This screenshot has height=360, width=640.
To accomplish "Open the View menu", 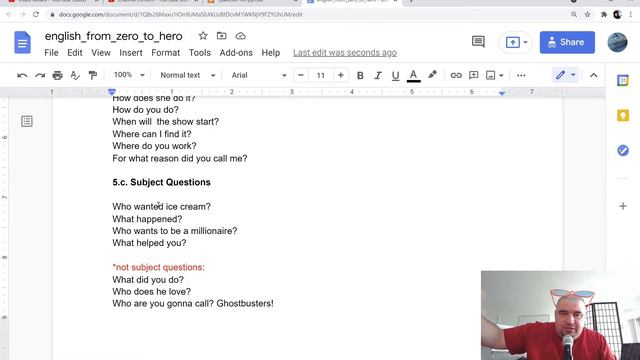I will click(x=101, y=53).
